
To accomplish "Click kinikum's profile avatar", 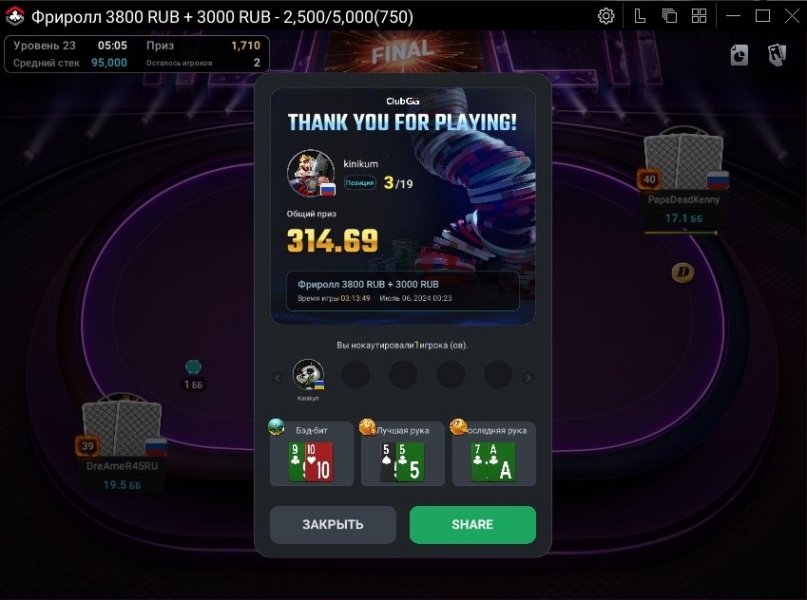I will [x=310, y=173].
